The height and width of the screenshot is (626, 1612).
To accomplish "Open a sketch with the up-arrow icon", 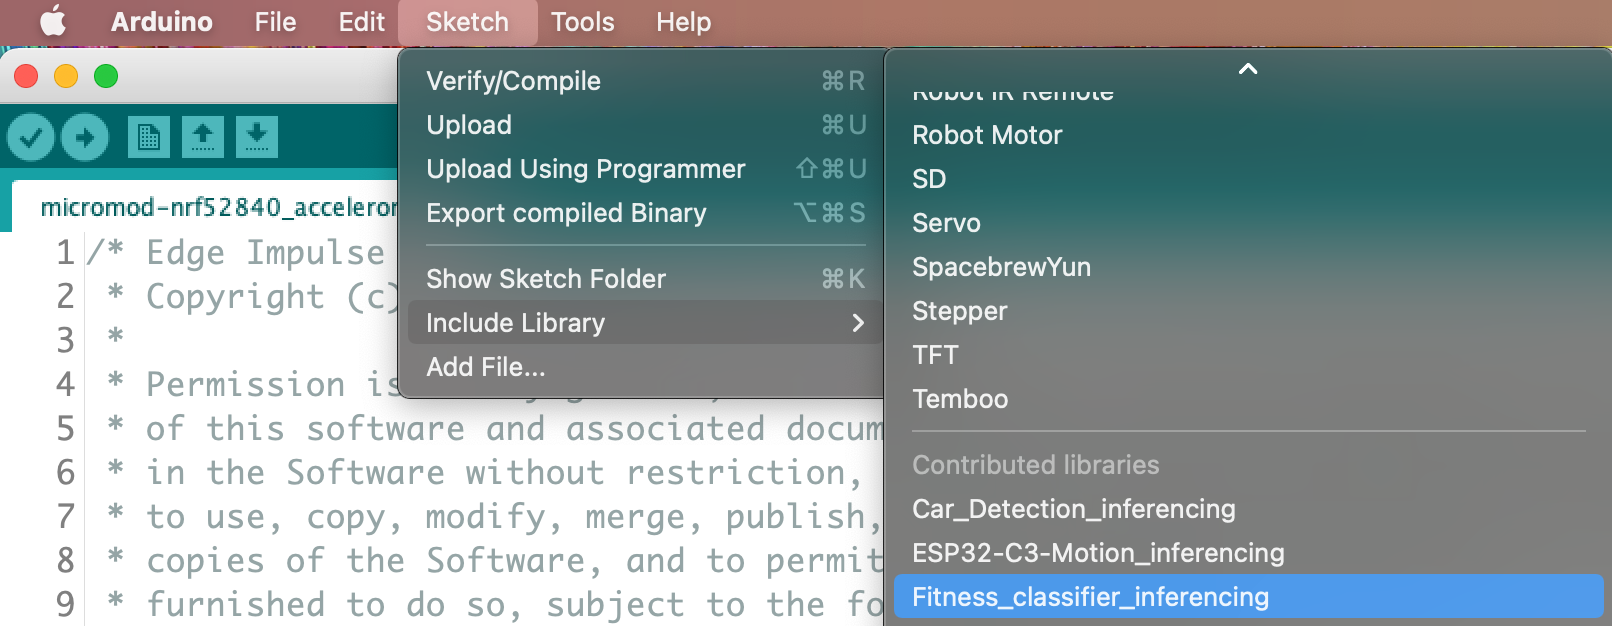I will pyautogui.click(x=203, y=137).
